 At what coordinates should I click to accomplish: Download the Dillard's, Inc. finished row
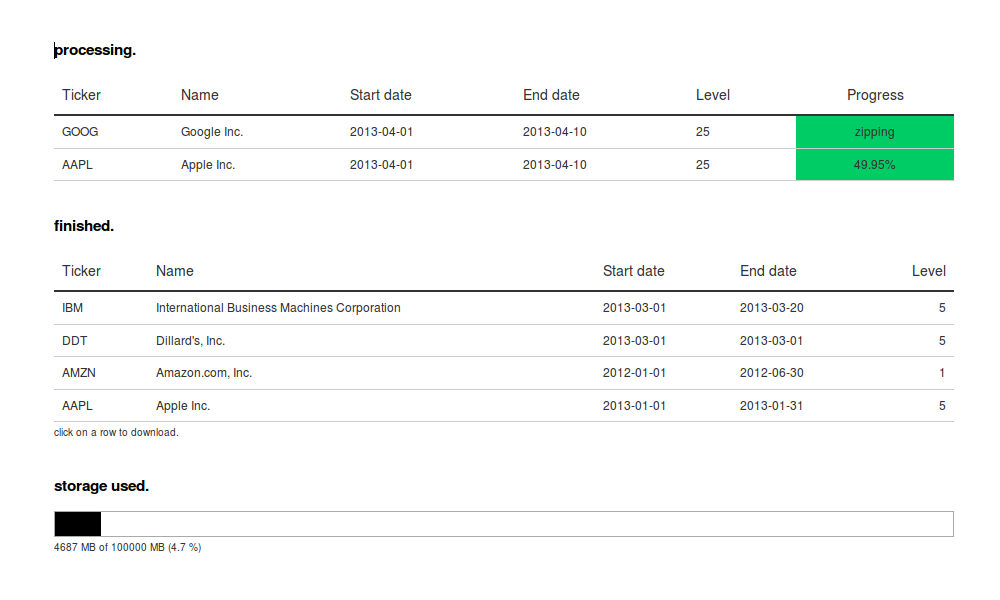(x=190, y=341)
